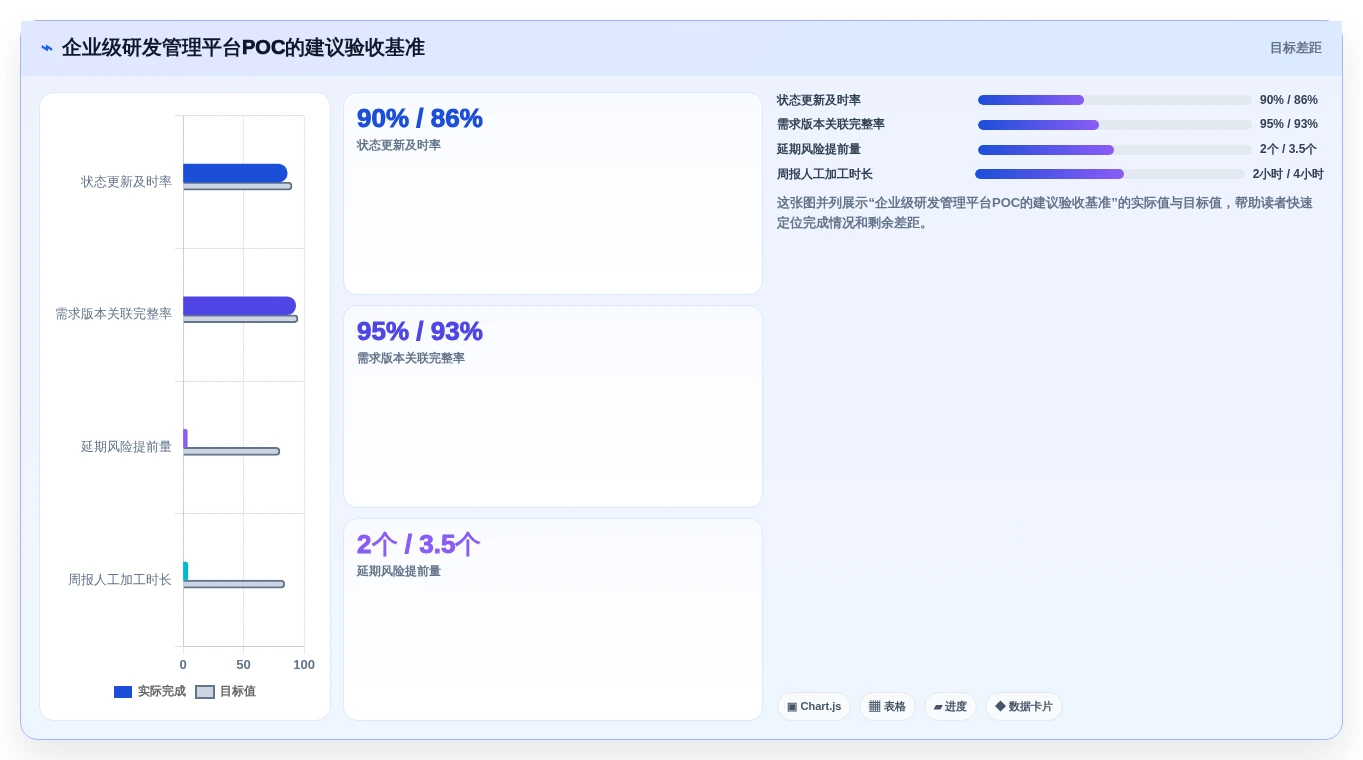Click the 需求版本关联完整率 chart axis label

113,314
